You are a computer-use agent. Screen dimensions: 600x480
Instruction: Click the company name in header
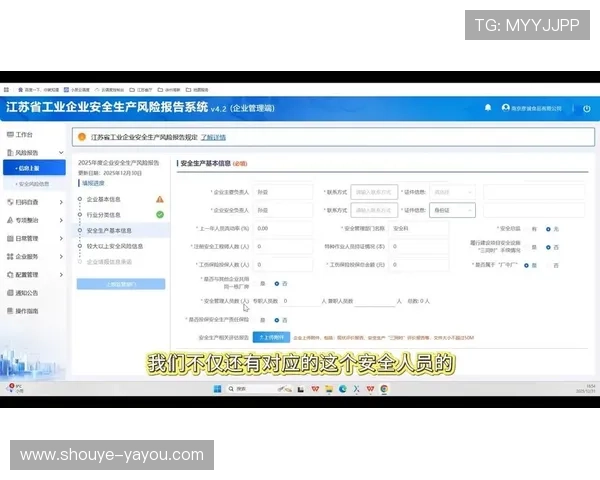(536, 108)
